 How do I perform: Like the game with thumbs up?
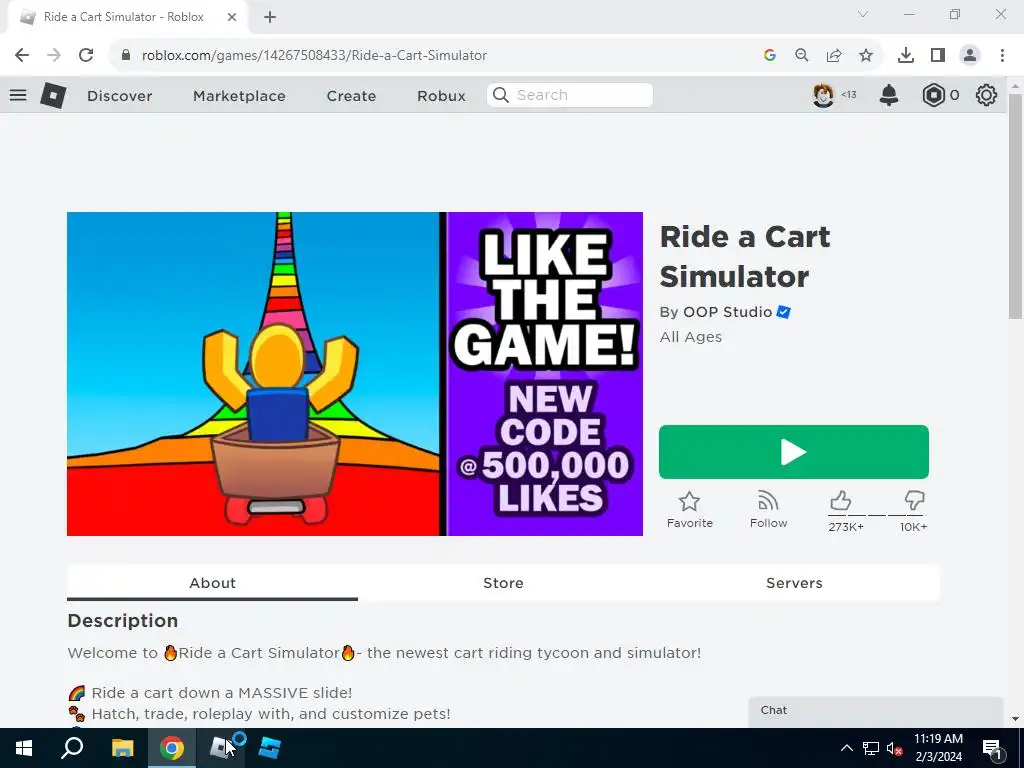(840, 501)
